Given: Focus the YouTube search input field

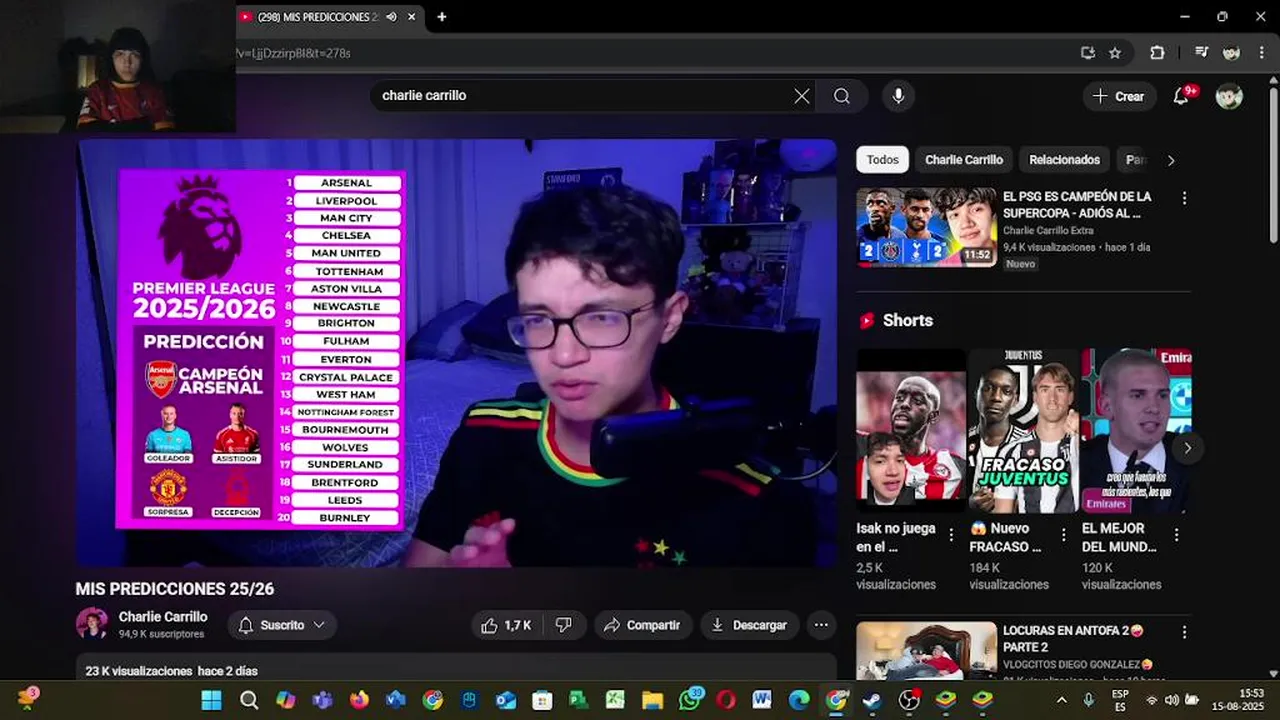Looking at the screenshot, I should pyautogui.click(x=584, y=96).
